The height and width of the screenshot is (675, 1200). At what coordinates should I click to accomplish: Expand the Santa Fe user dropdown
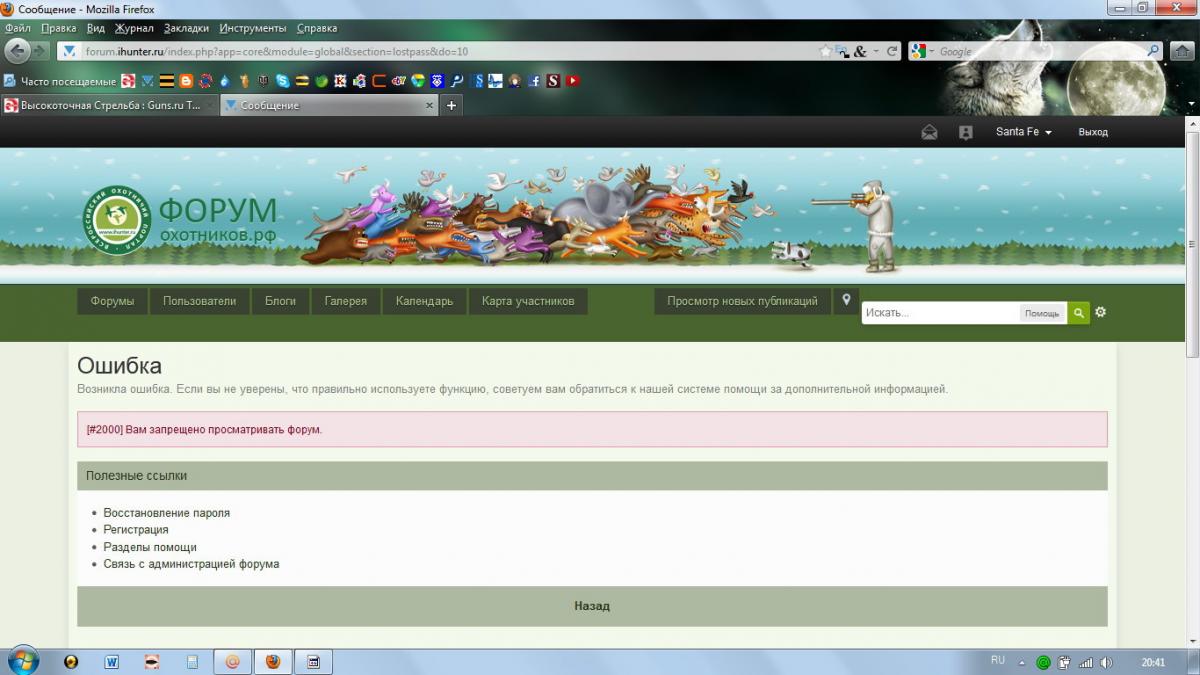(x=1024, y=132)
